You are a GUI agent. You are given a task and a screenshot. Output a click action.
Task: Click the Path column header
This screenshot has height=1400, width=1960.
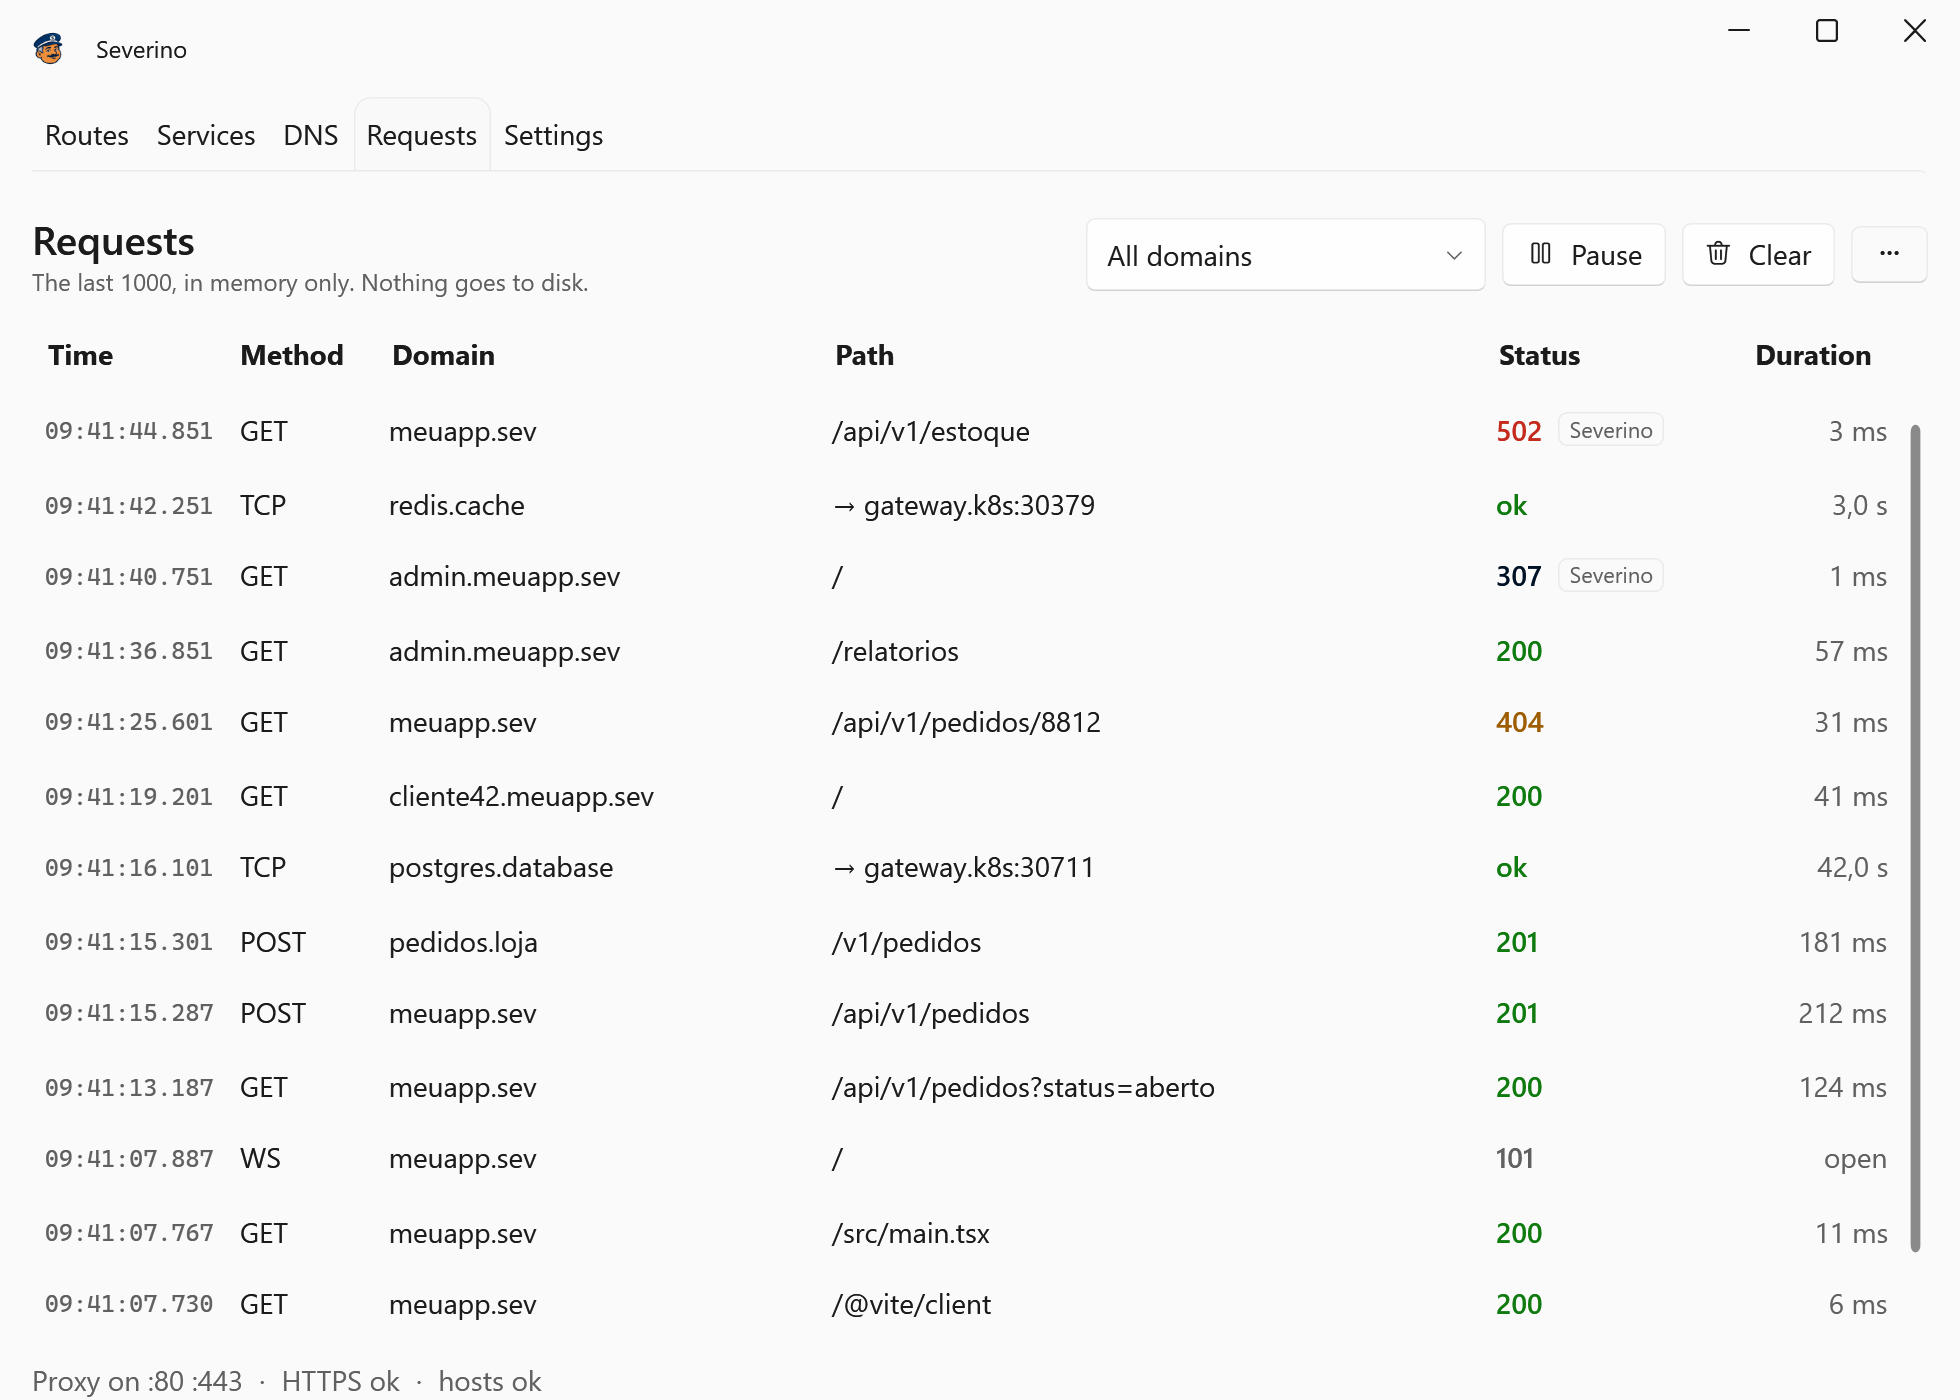[864, 355]
